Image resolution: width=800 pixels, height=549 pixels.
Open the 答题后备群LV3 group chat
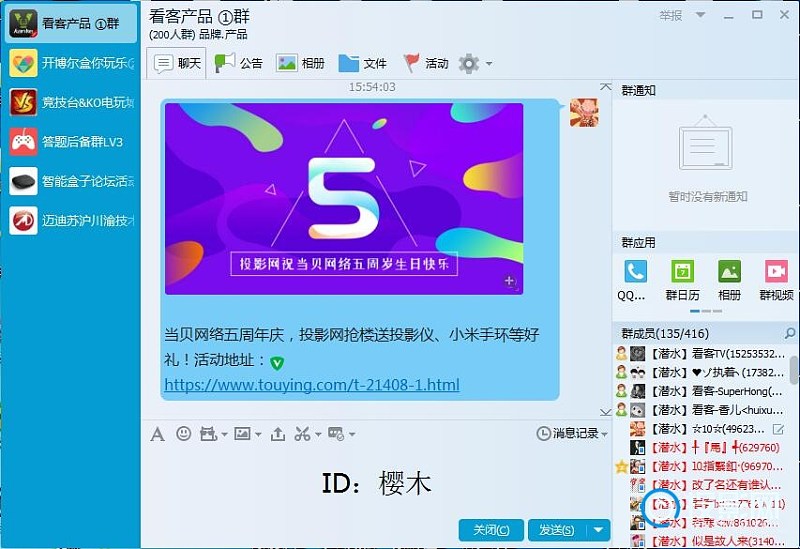[70, 141]
